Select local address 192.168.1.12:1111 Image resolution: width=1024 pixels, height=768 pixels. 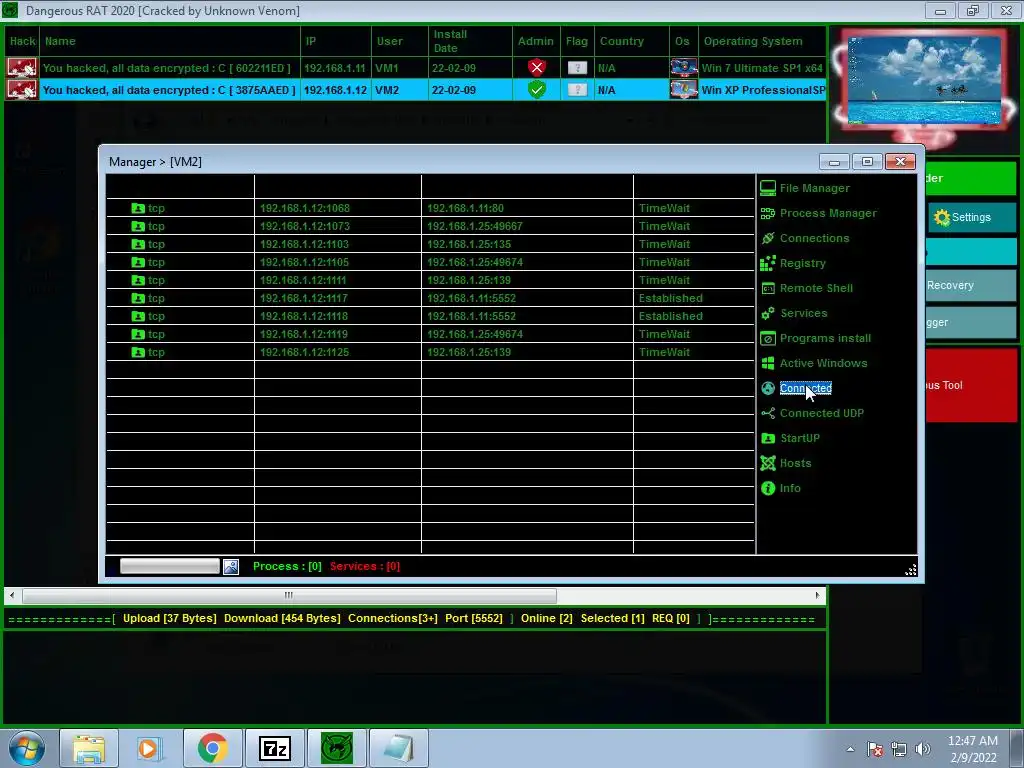pyautogui.click(x=303, y=280)
